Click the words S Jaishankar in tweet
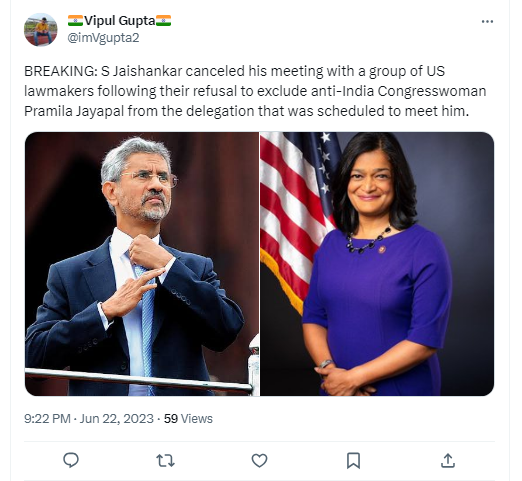 [141, 71]
